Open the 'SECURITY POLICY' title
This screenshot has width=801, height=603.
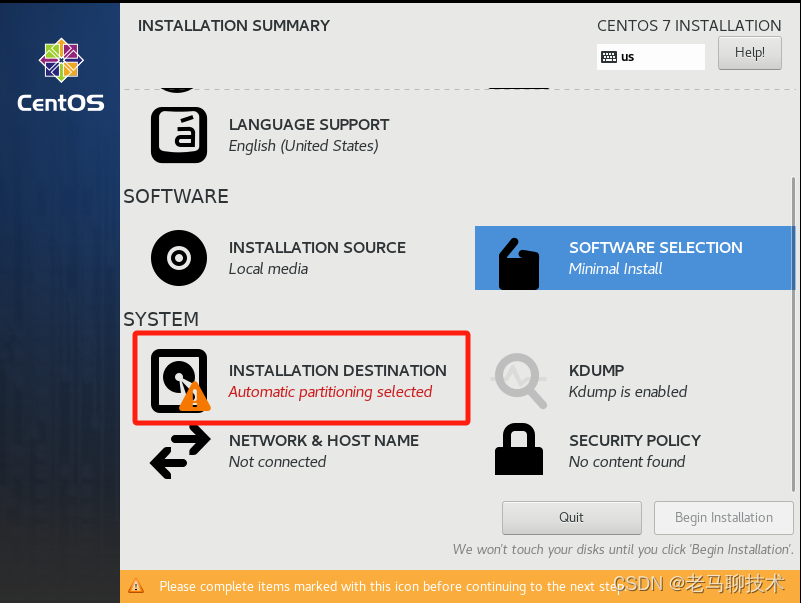click(x=635, y=440)
